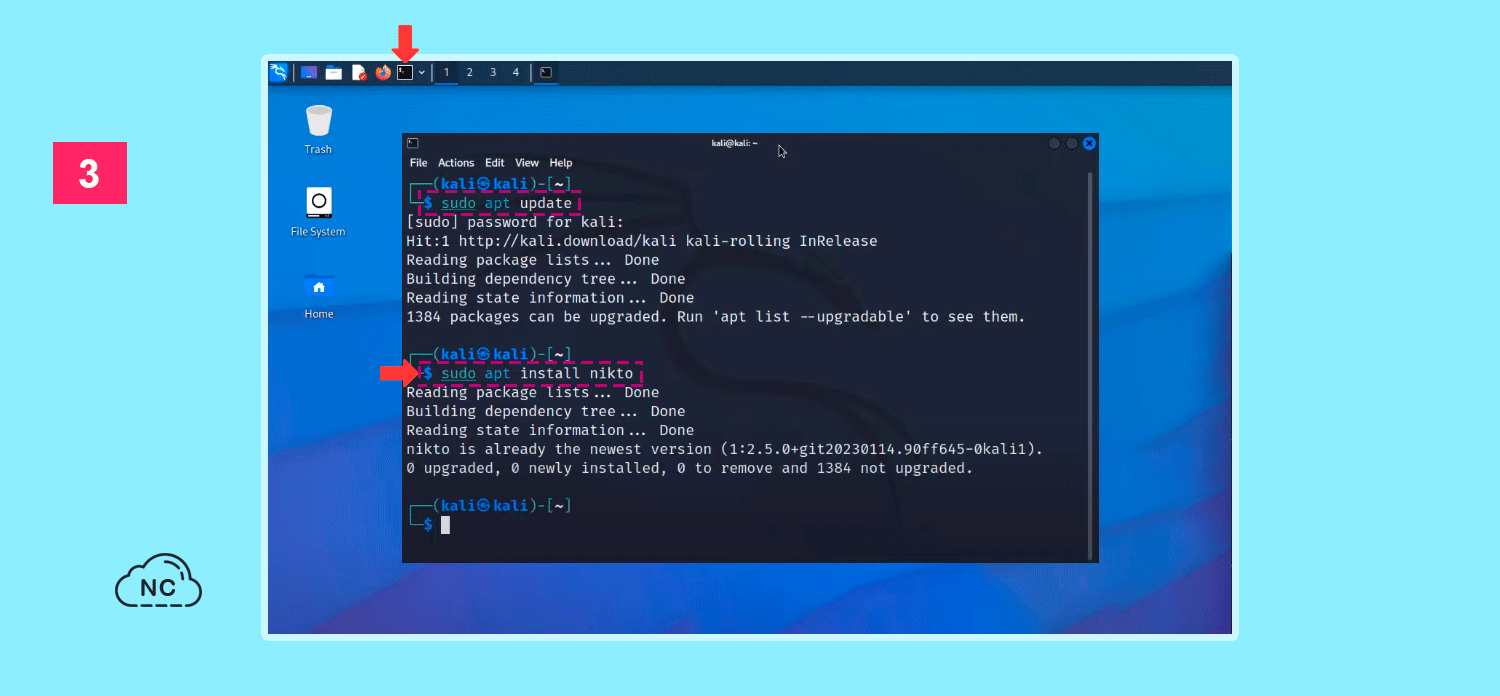Click the Show Desktop panel icon
This screenshot has width=1500, height=696.
(x=309, y=72)
